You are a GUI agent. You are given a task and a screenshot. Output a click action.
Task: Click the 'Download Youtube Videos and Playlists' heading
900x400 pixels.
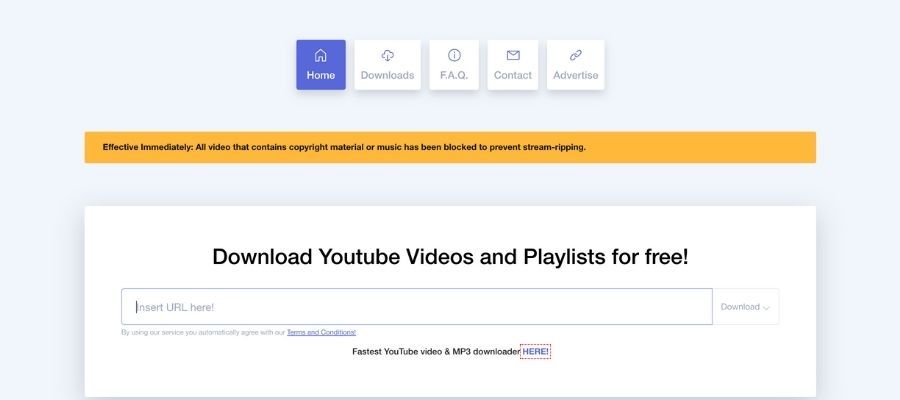(x=450, y=257)
